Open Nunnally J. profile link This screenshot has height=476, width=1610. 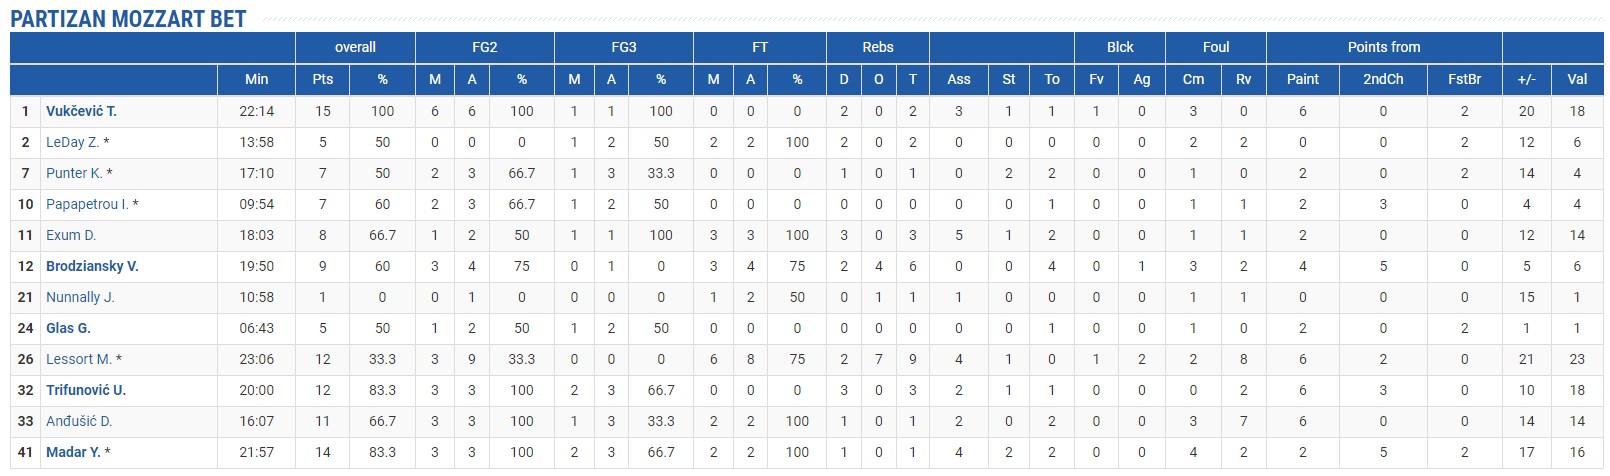pyautogui.click(x=80, y=297)
